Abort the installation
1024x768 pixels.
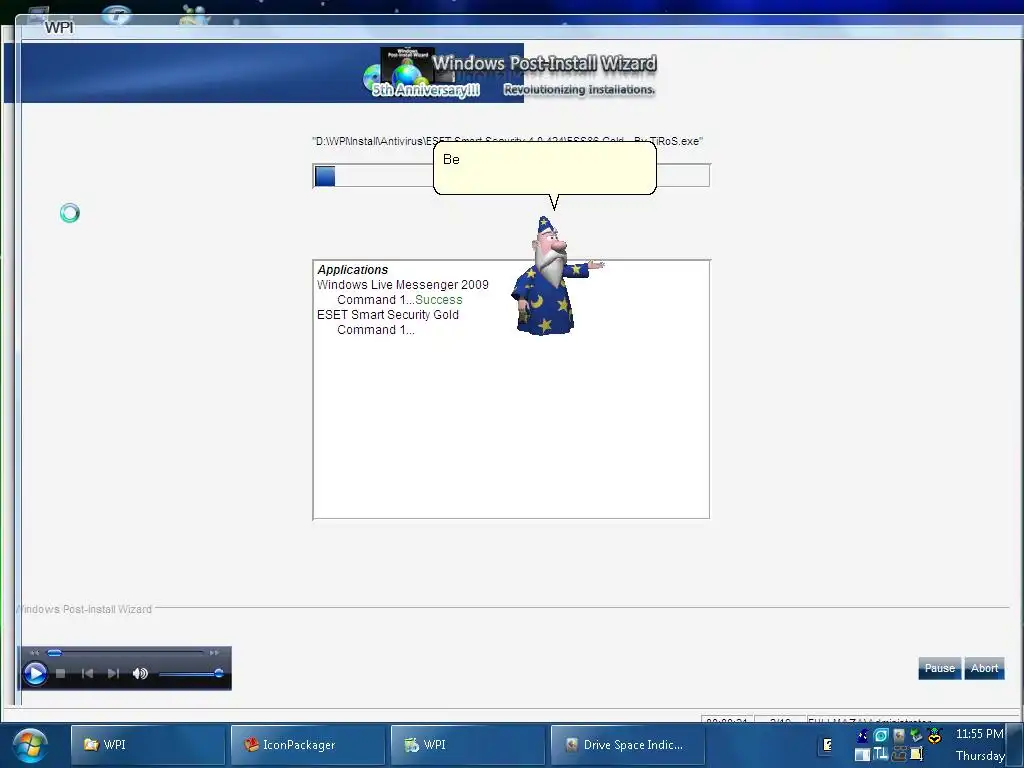[984, 668]
